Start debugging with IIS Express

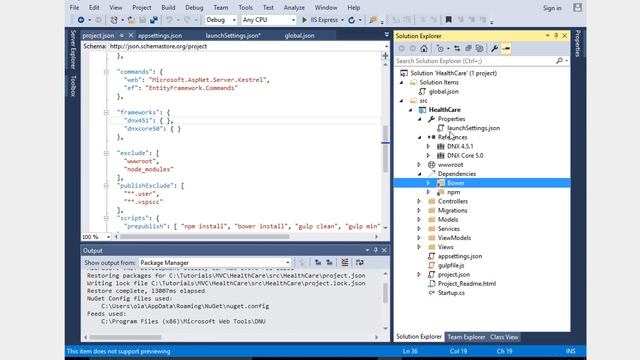coord(320,20)
